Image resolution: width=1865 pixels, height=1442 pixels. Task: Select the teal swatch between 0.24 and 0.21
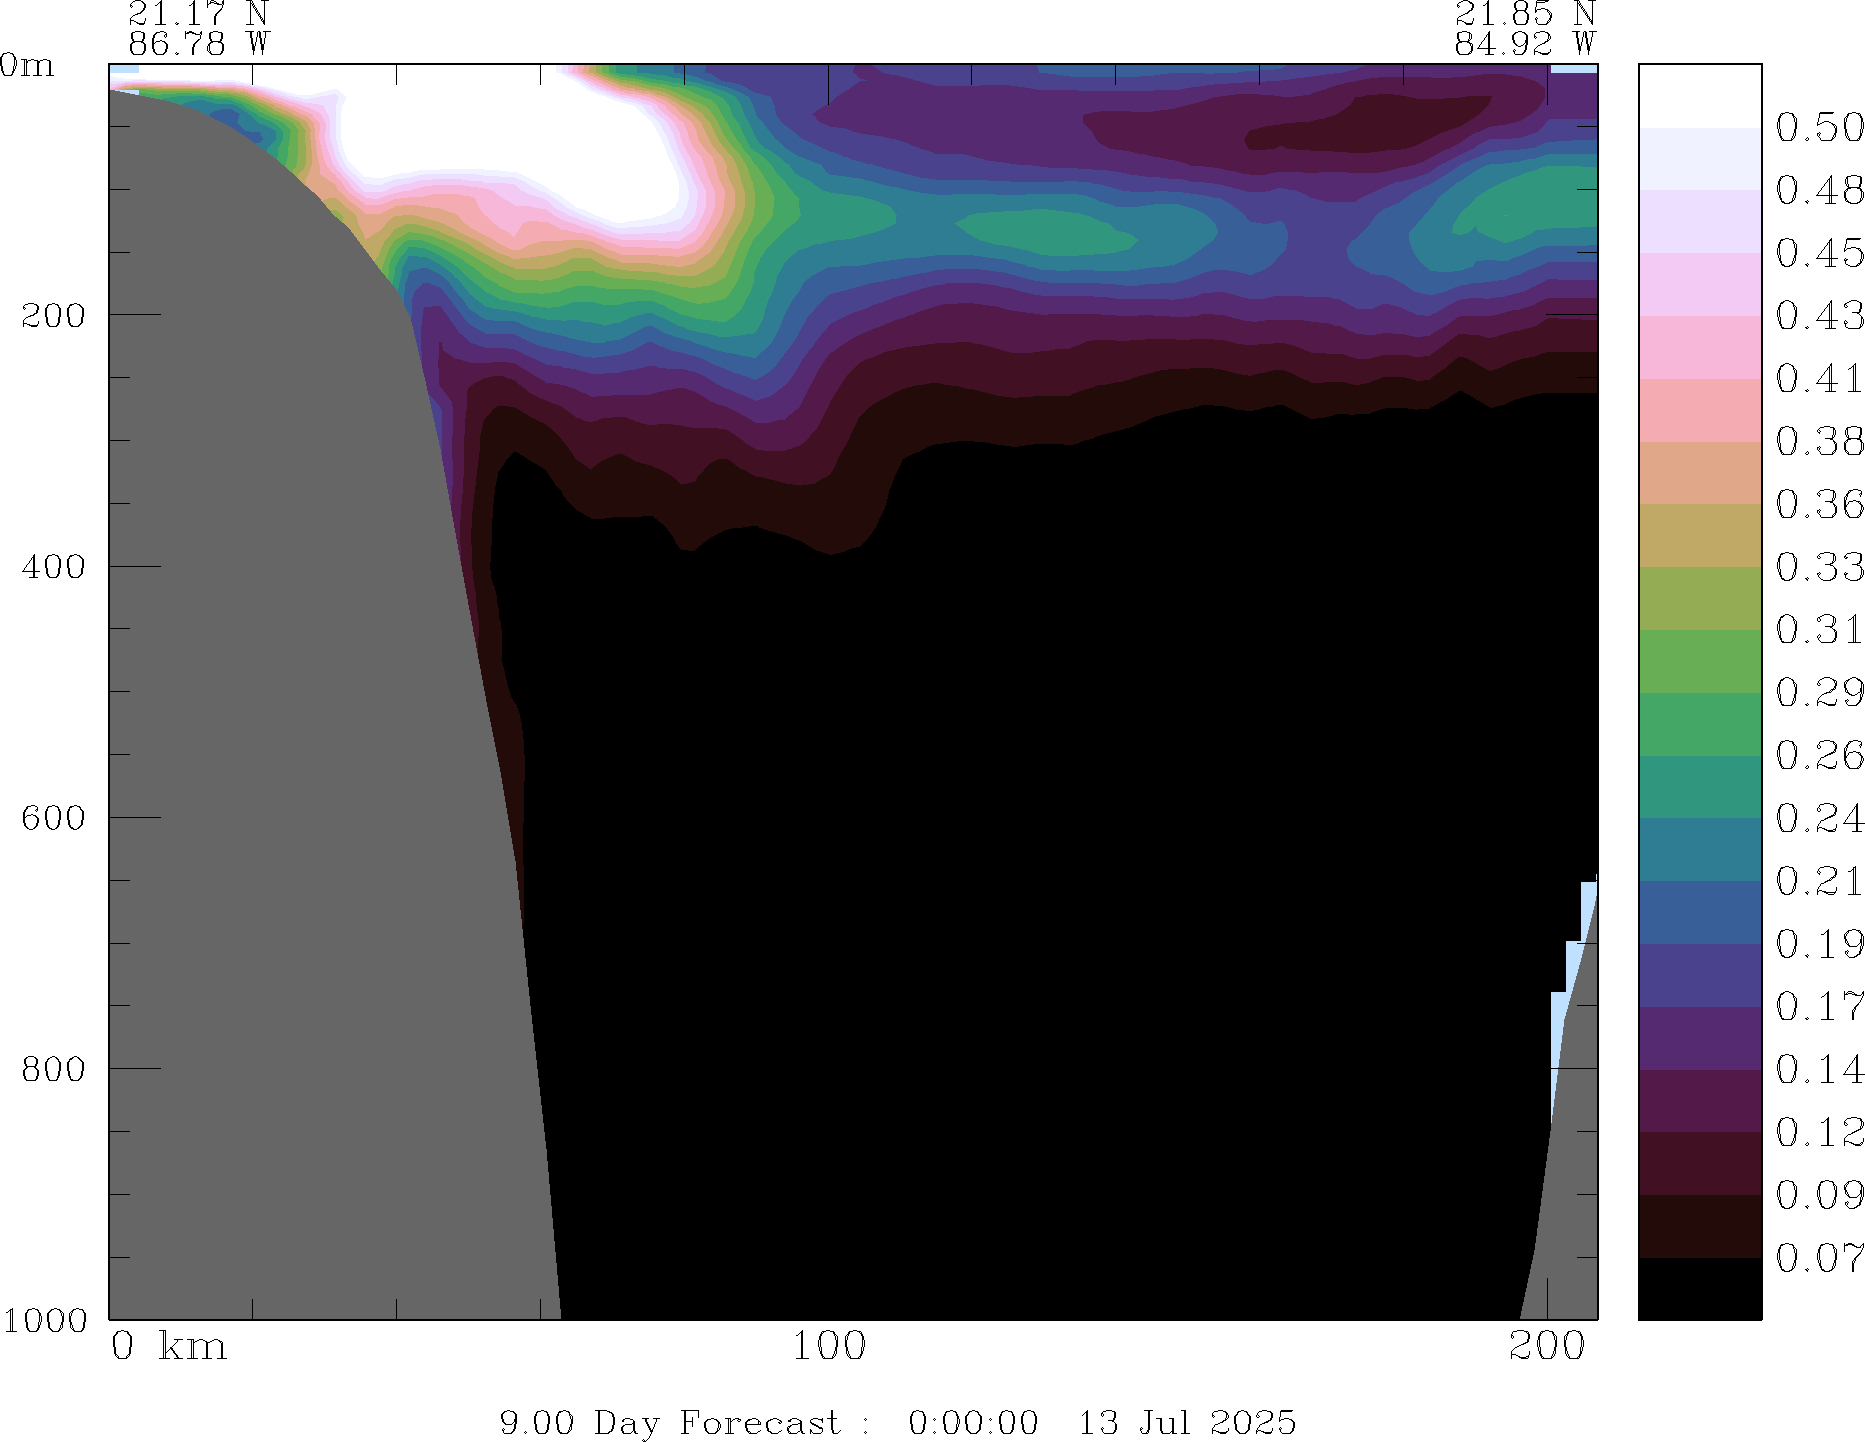[x=1699, y=850]
